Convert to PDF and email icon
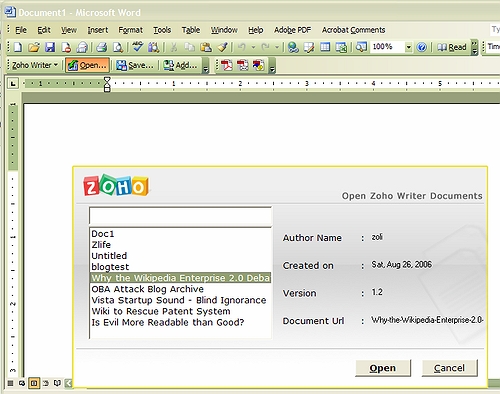 [243, 65]
